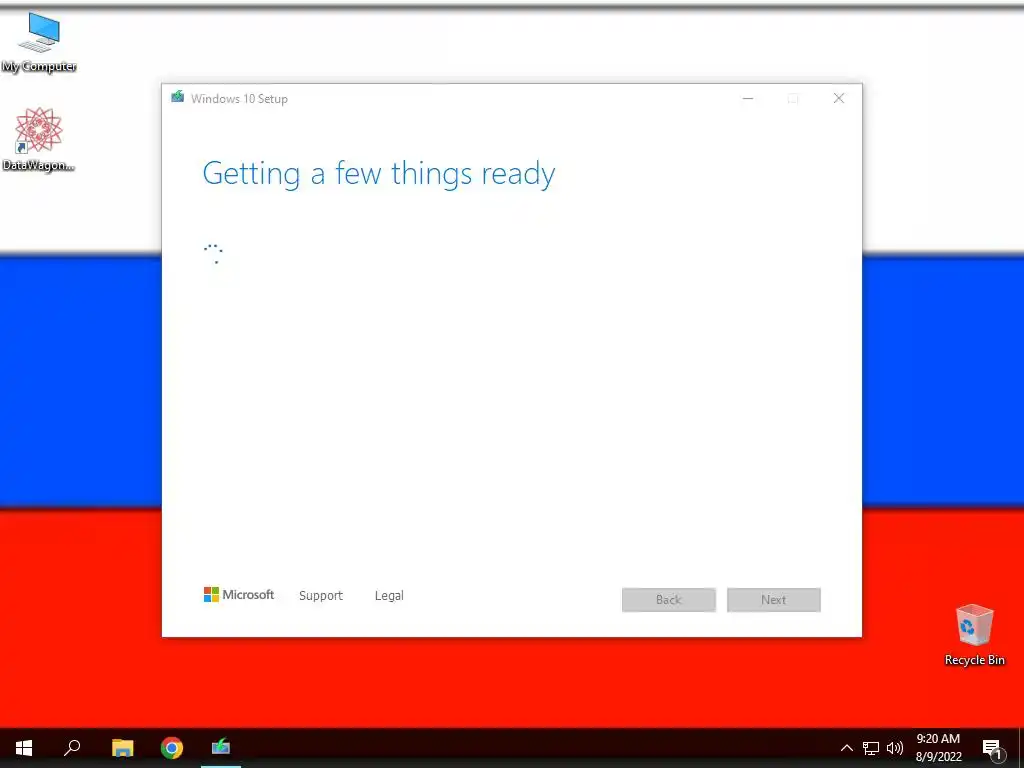
Task: Click the 'Getting a few things ready' heading
Action: point(379,174)
